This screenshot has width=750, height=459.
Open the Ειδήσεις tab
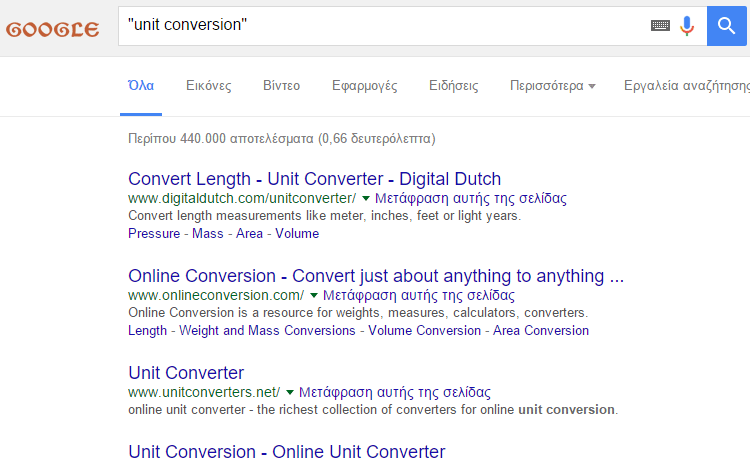tap(453, 86)
